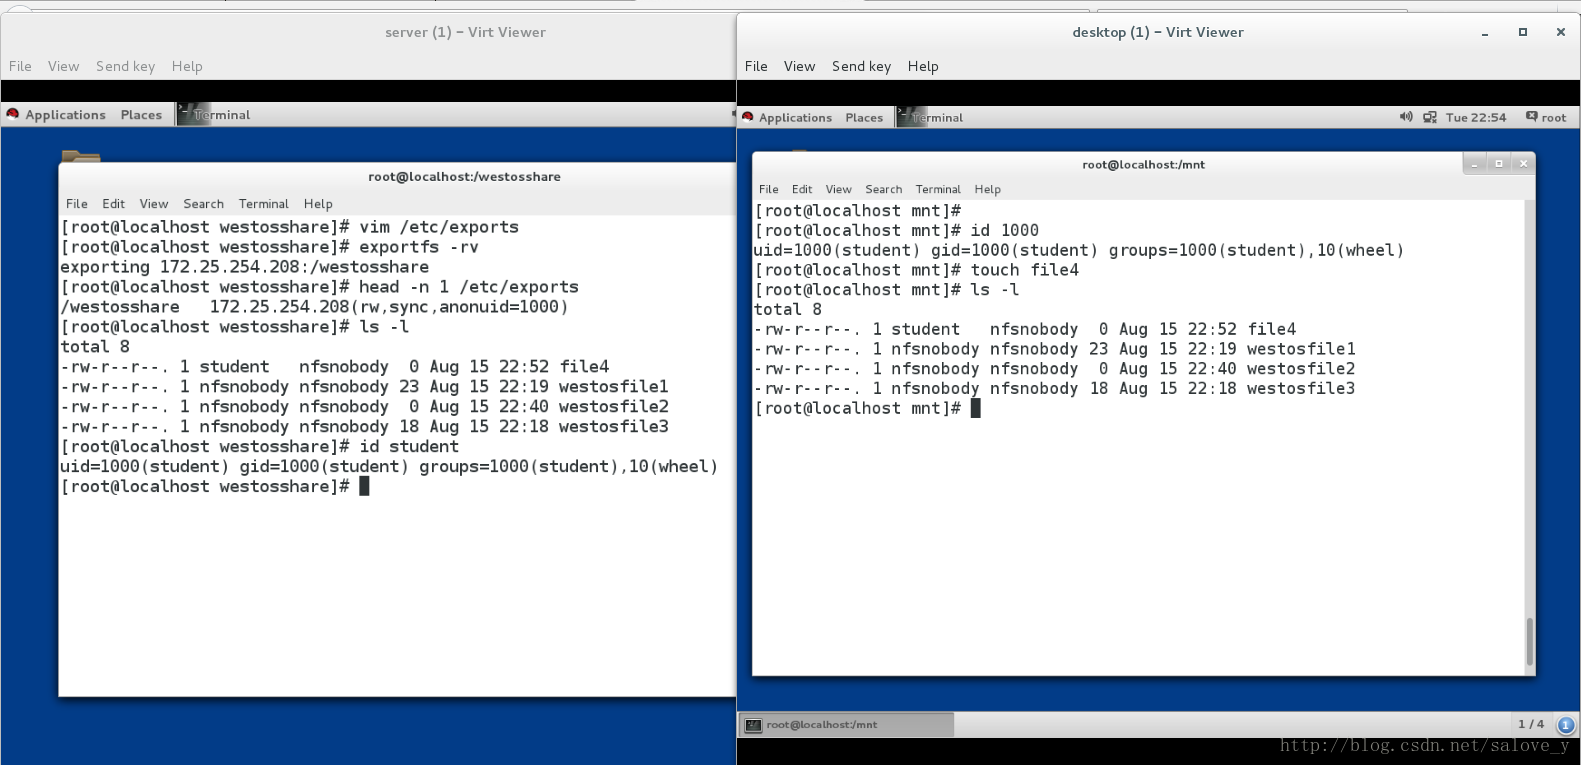Click the network connection icon in desktop panel
Viewport: 1581px width, 765px height.
coord(1430,117)
